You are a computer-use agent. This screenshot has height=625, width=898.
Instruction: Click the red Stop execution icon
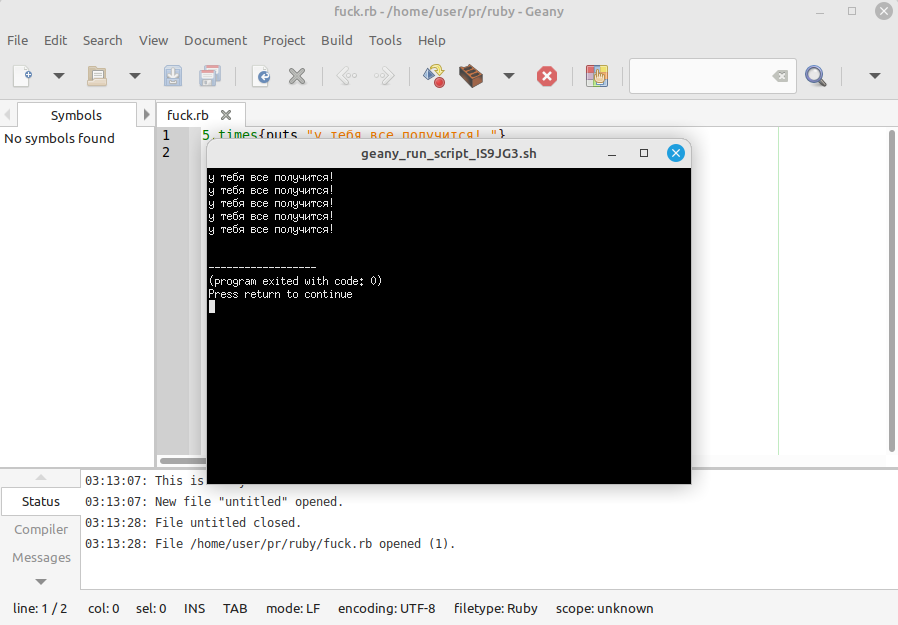point(547,76)
